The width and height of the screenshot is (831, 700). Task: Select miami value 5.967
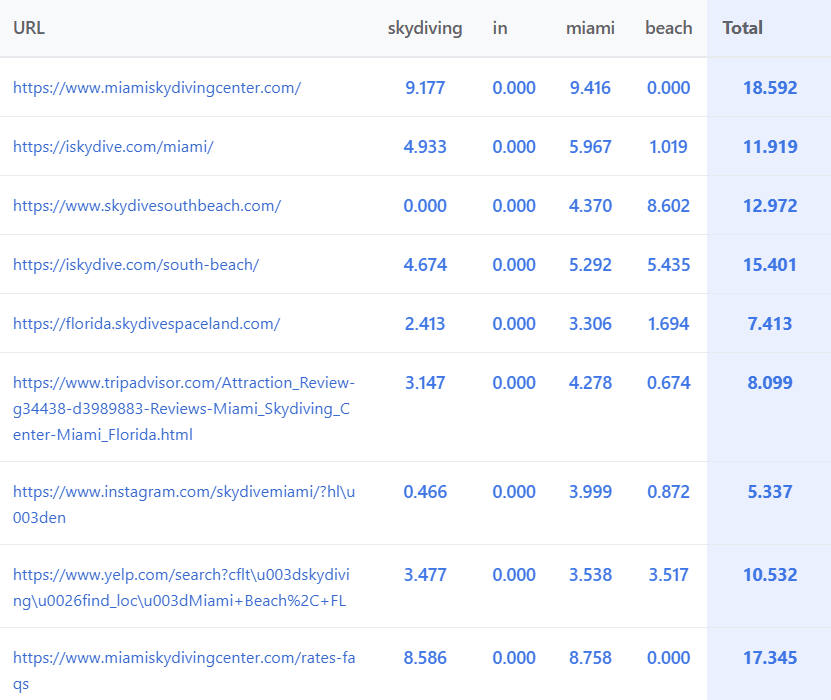pyautogui.click(x=590, y=146)
